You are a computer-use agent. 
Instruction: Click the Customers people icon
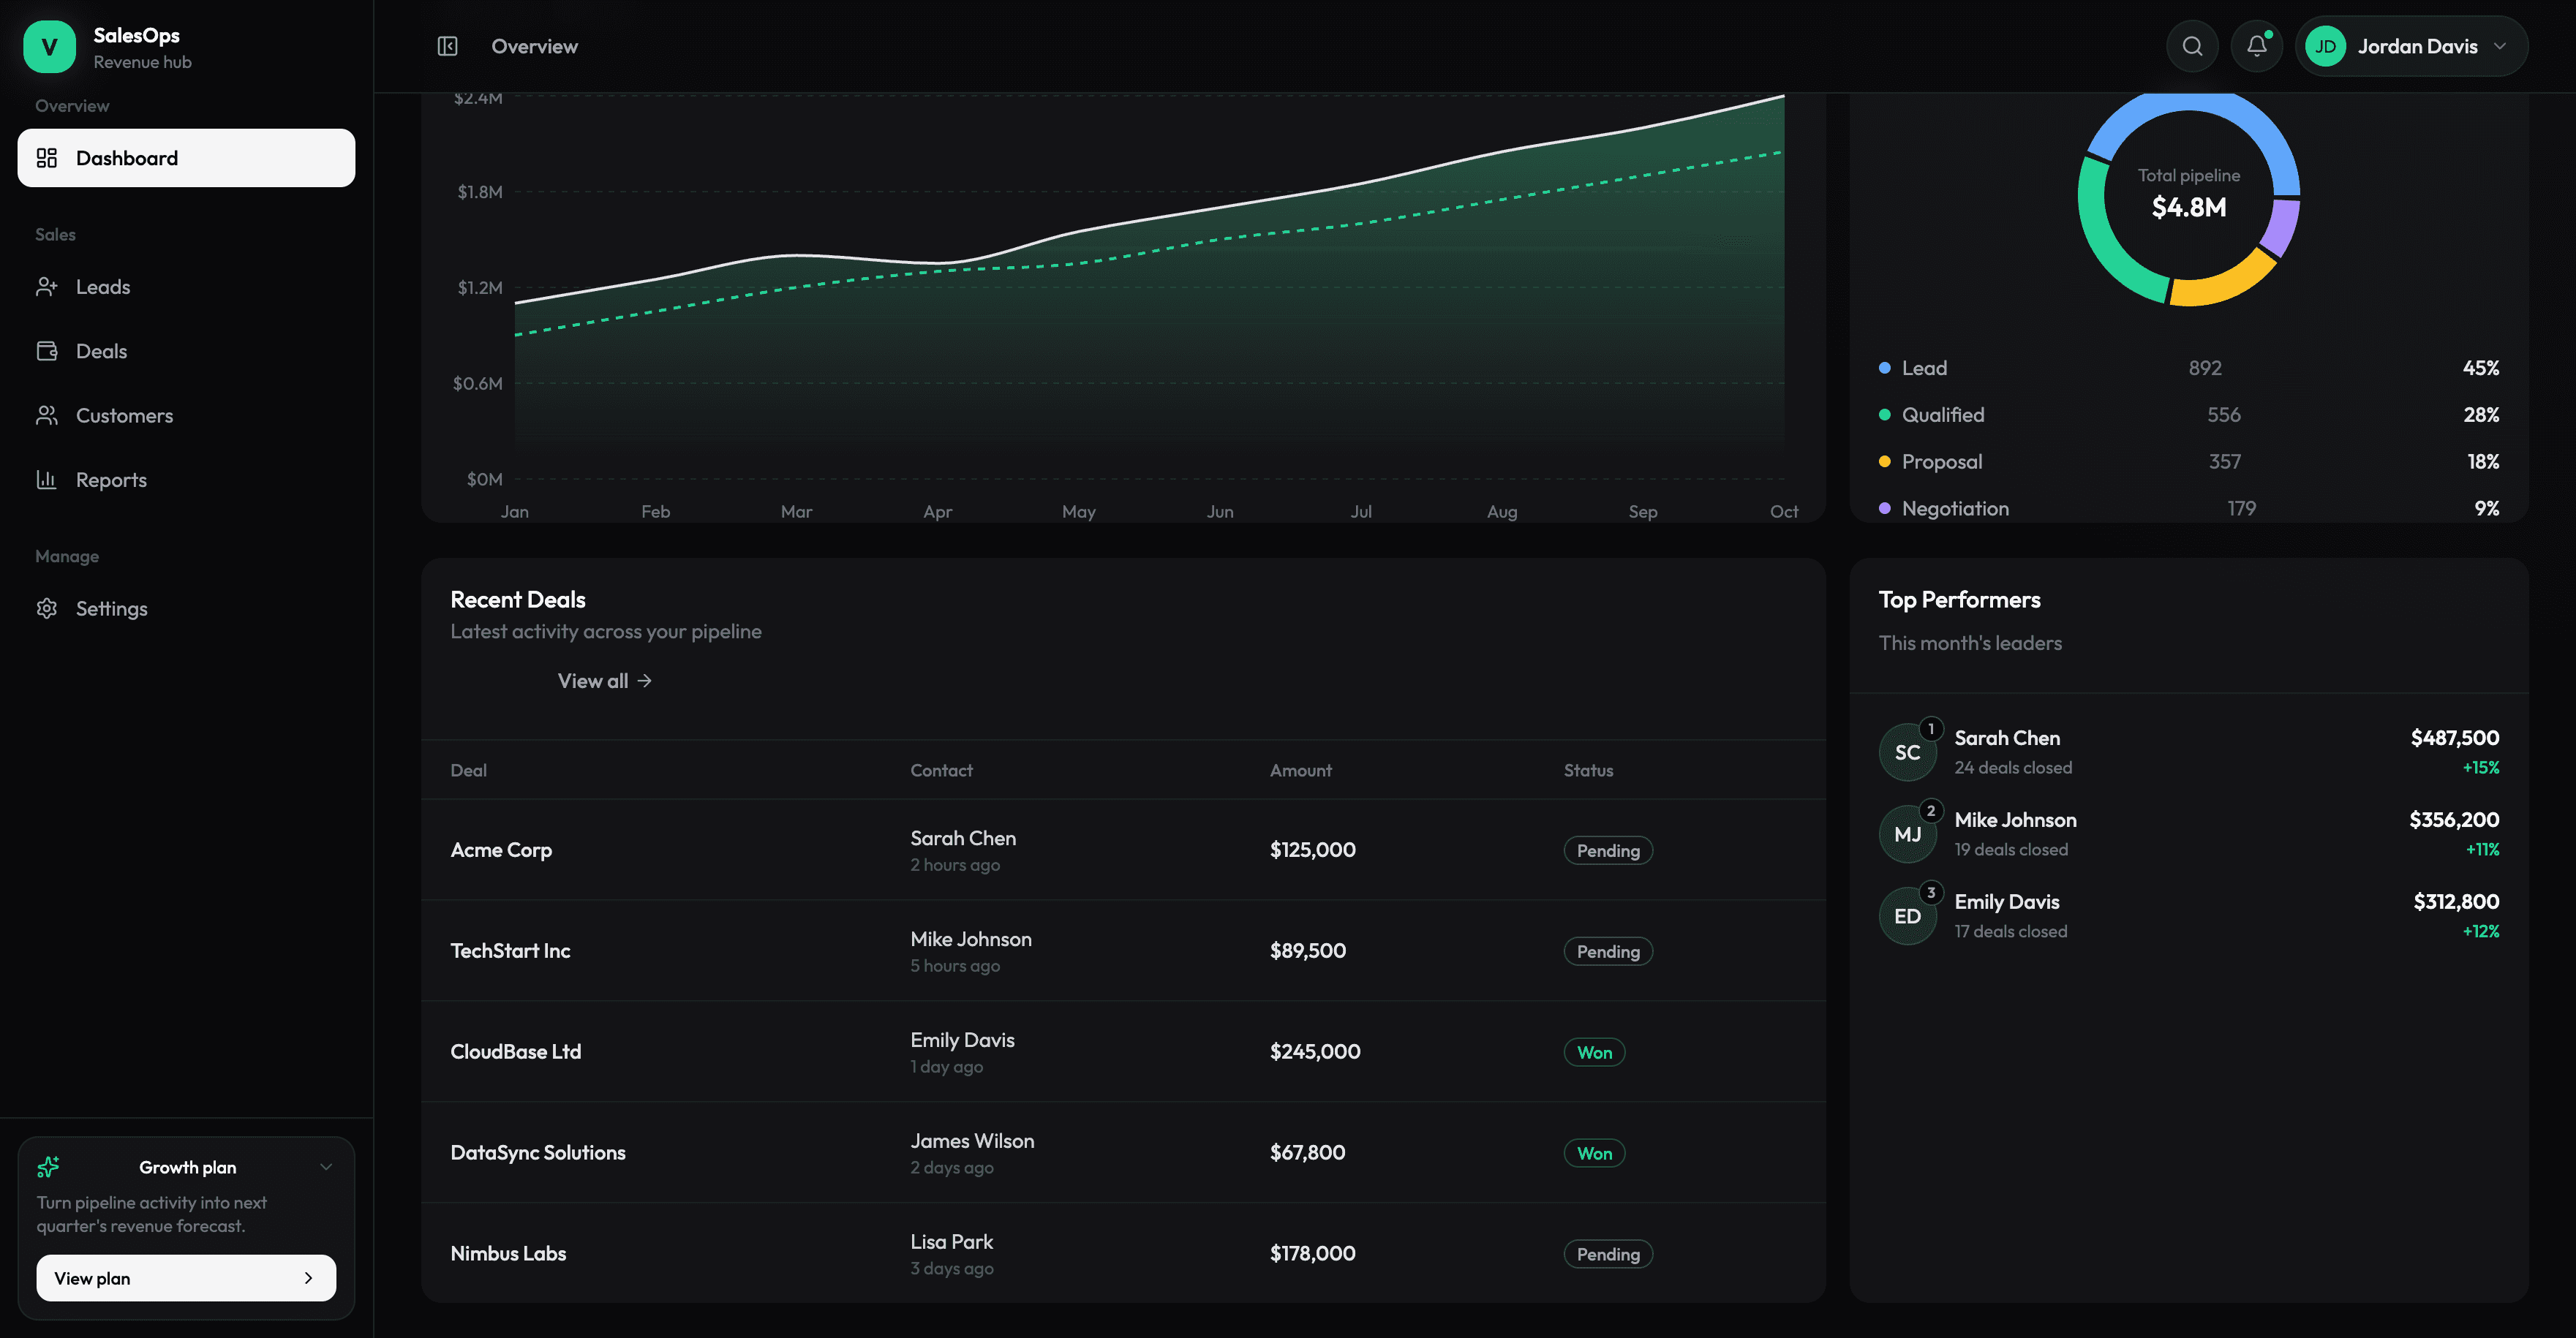pyautogui.click(x=47, y=415)
